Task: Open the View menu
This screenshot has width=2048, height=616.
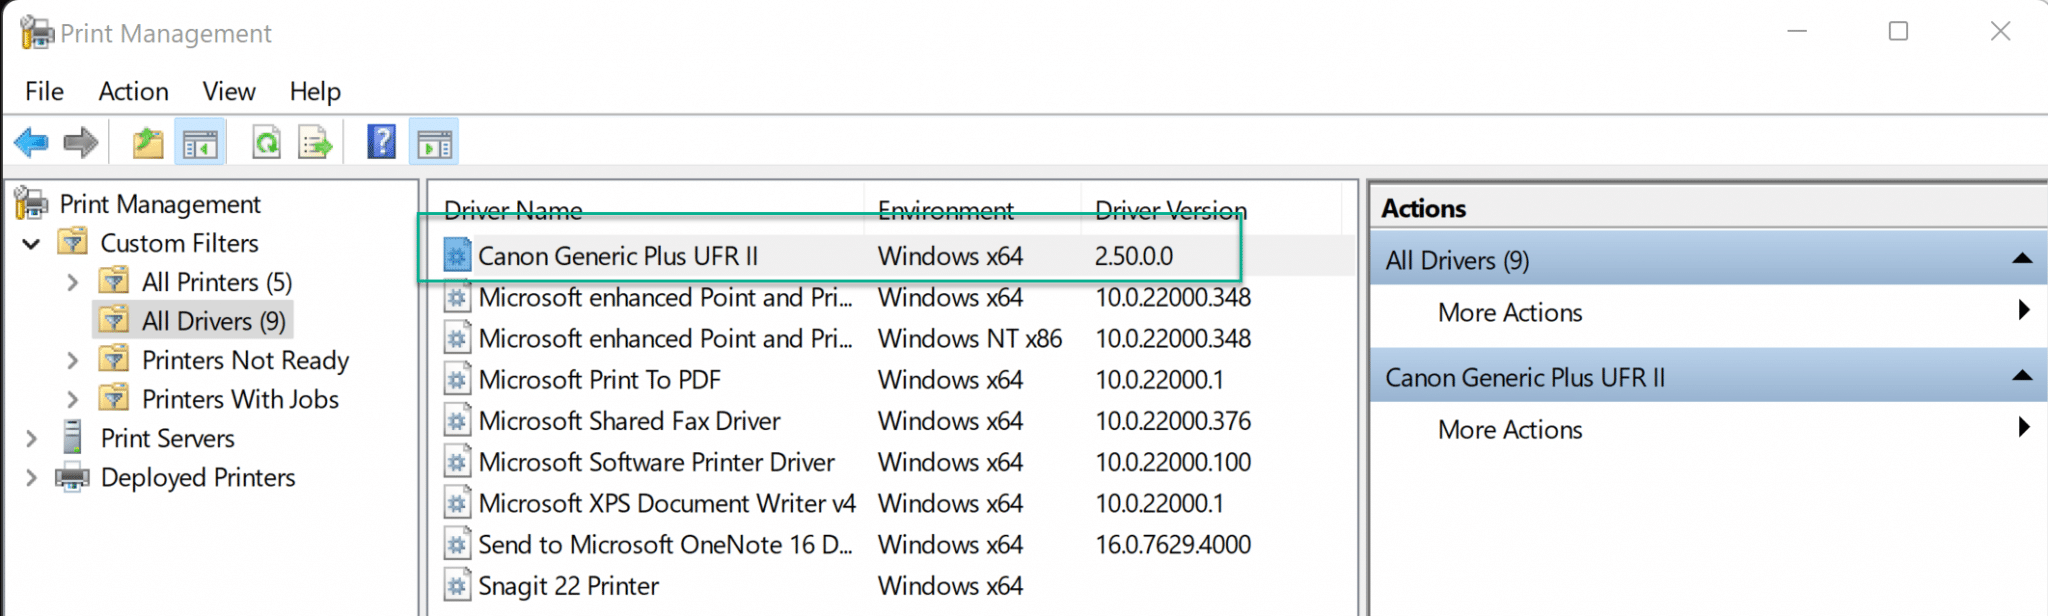Action: coord(229,91)
